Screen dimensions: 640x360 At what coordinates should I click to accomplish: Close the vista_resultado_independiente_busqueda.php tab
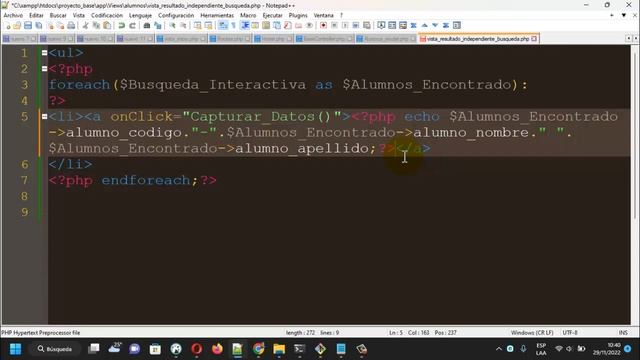pos(534,39)
